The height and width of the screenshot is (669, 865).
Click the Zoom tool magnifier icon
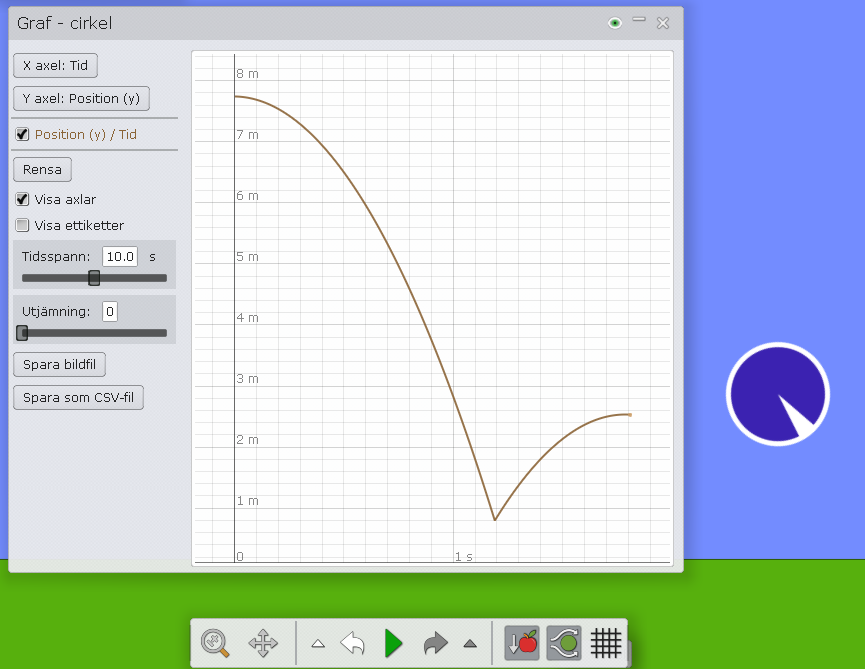coord(215,643)
